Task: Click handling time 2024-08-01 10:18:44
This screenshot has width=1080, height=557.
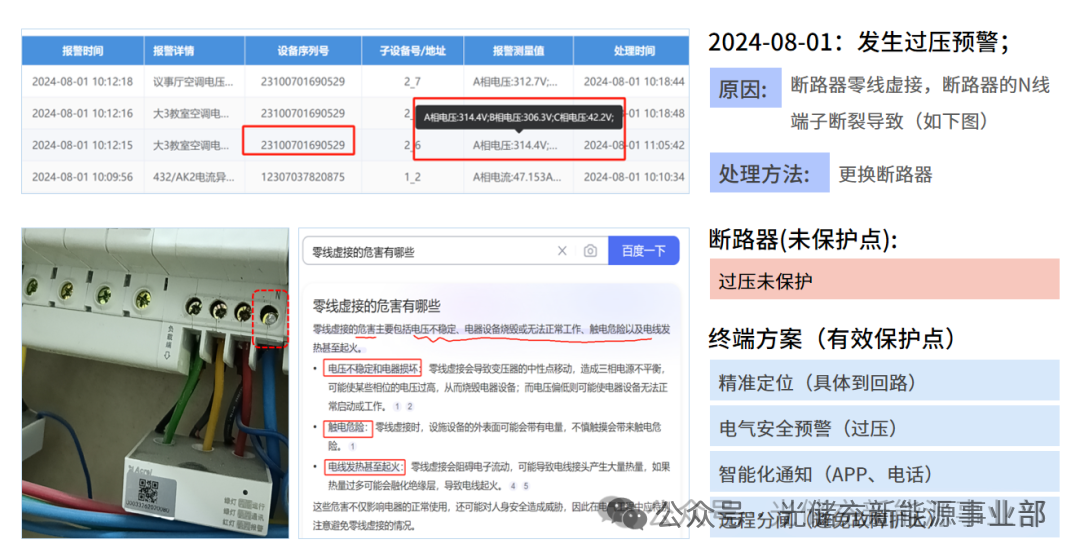Action: (x=634, y=81)
